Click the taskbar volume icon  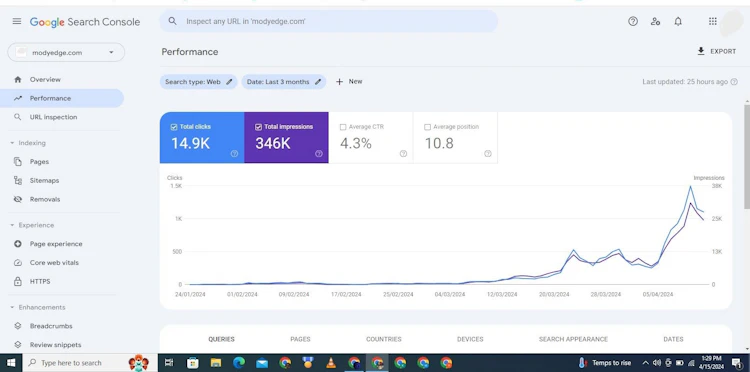click(657, 363)
